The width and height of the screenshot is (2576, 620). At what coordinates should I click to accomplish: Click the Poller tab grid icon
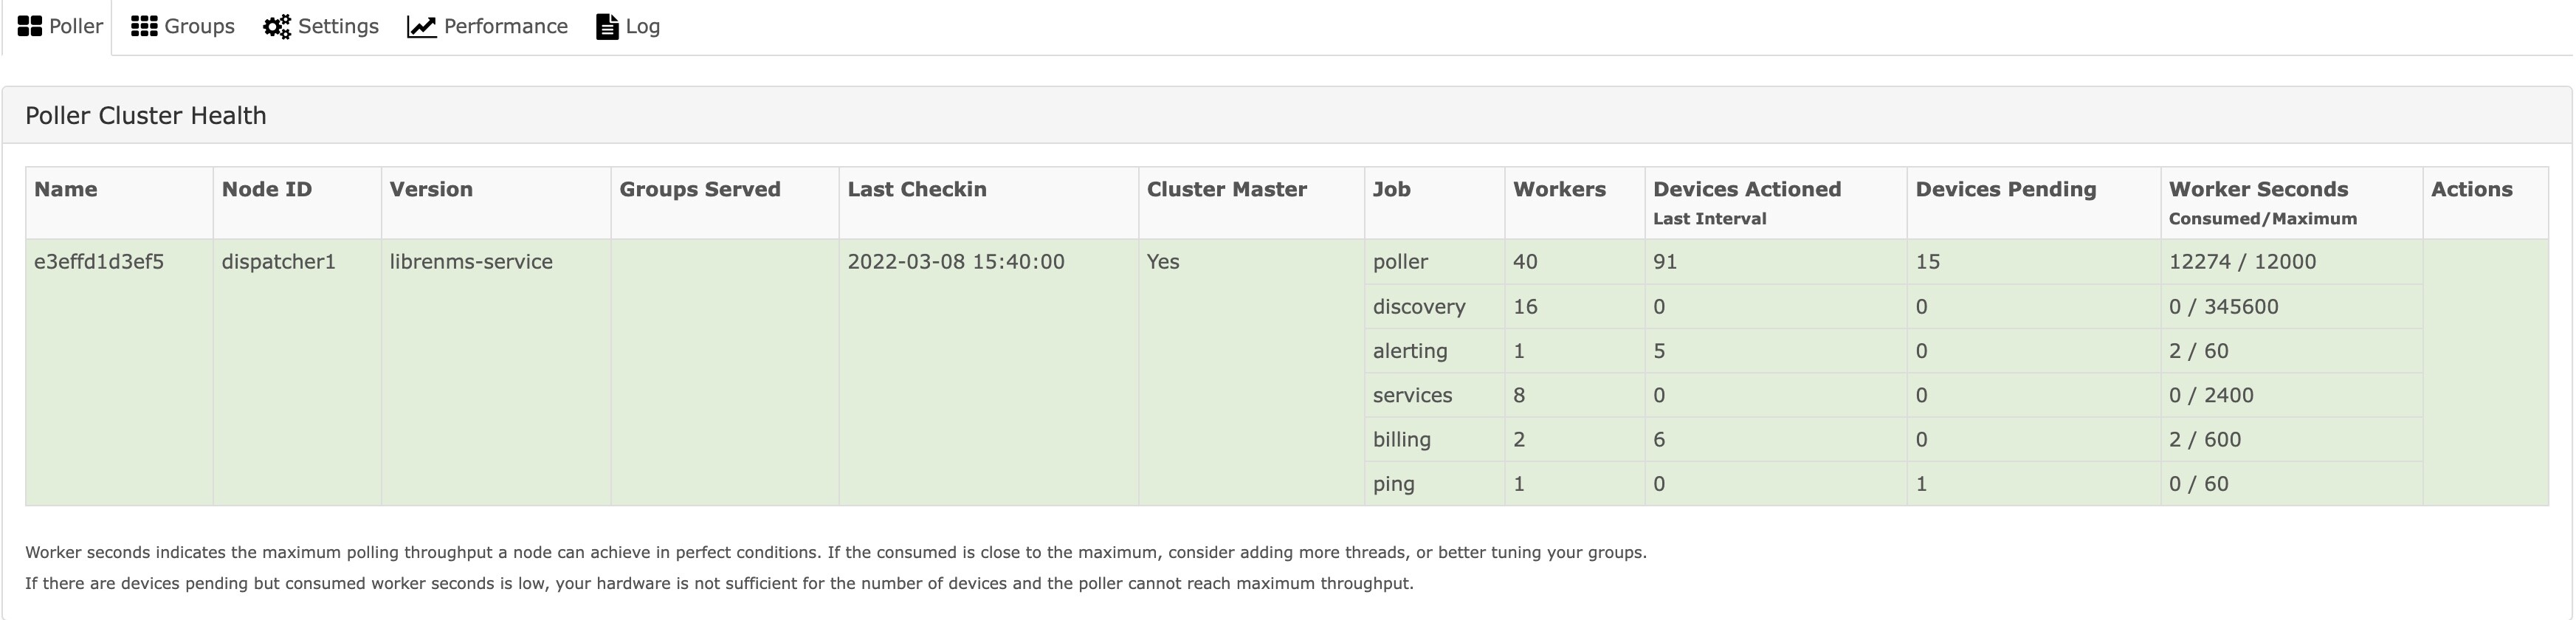(30, 27)
